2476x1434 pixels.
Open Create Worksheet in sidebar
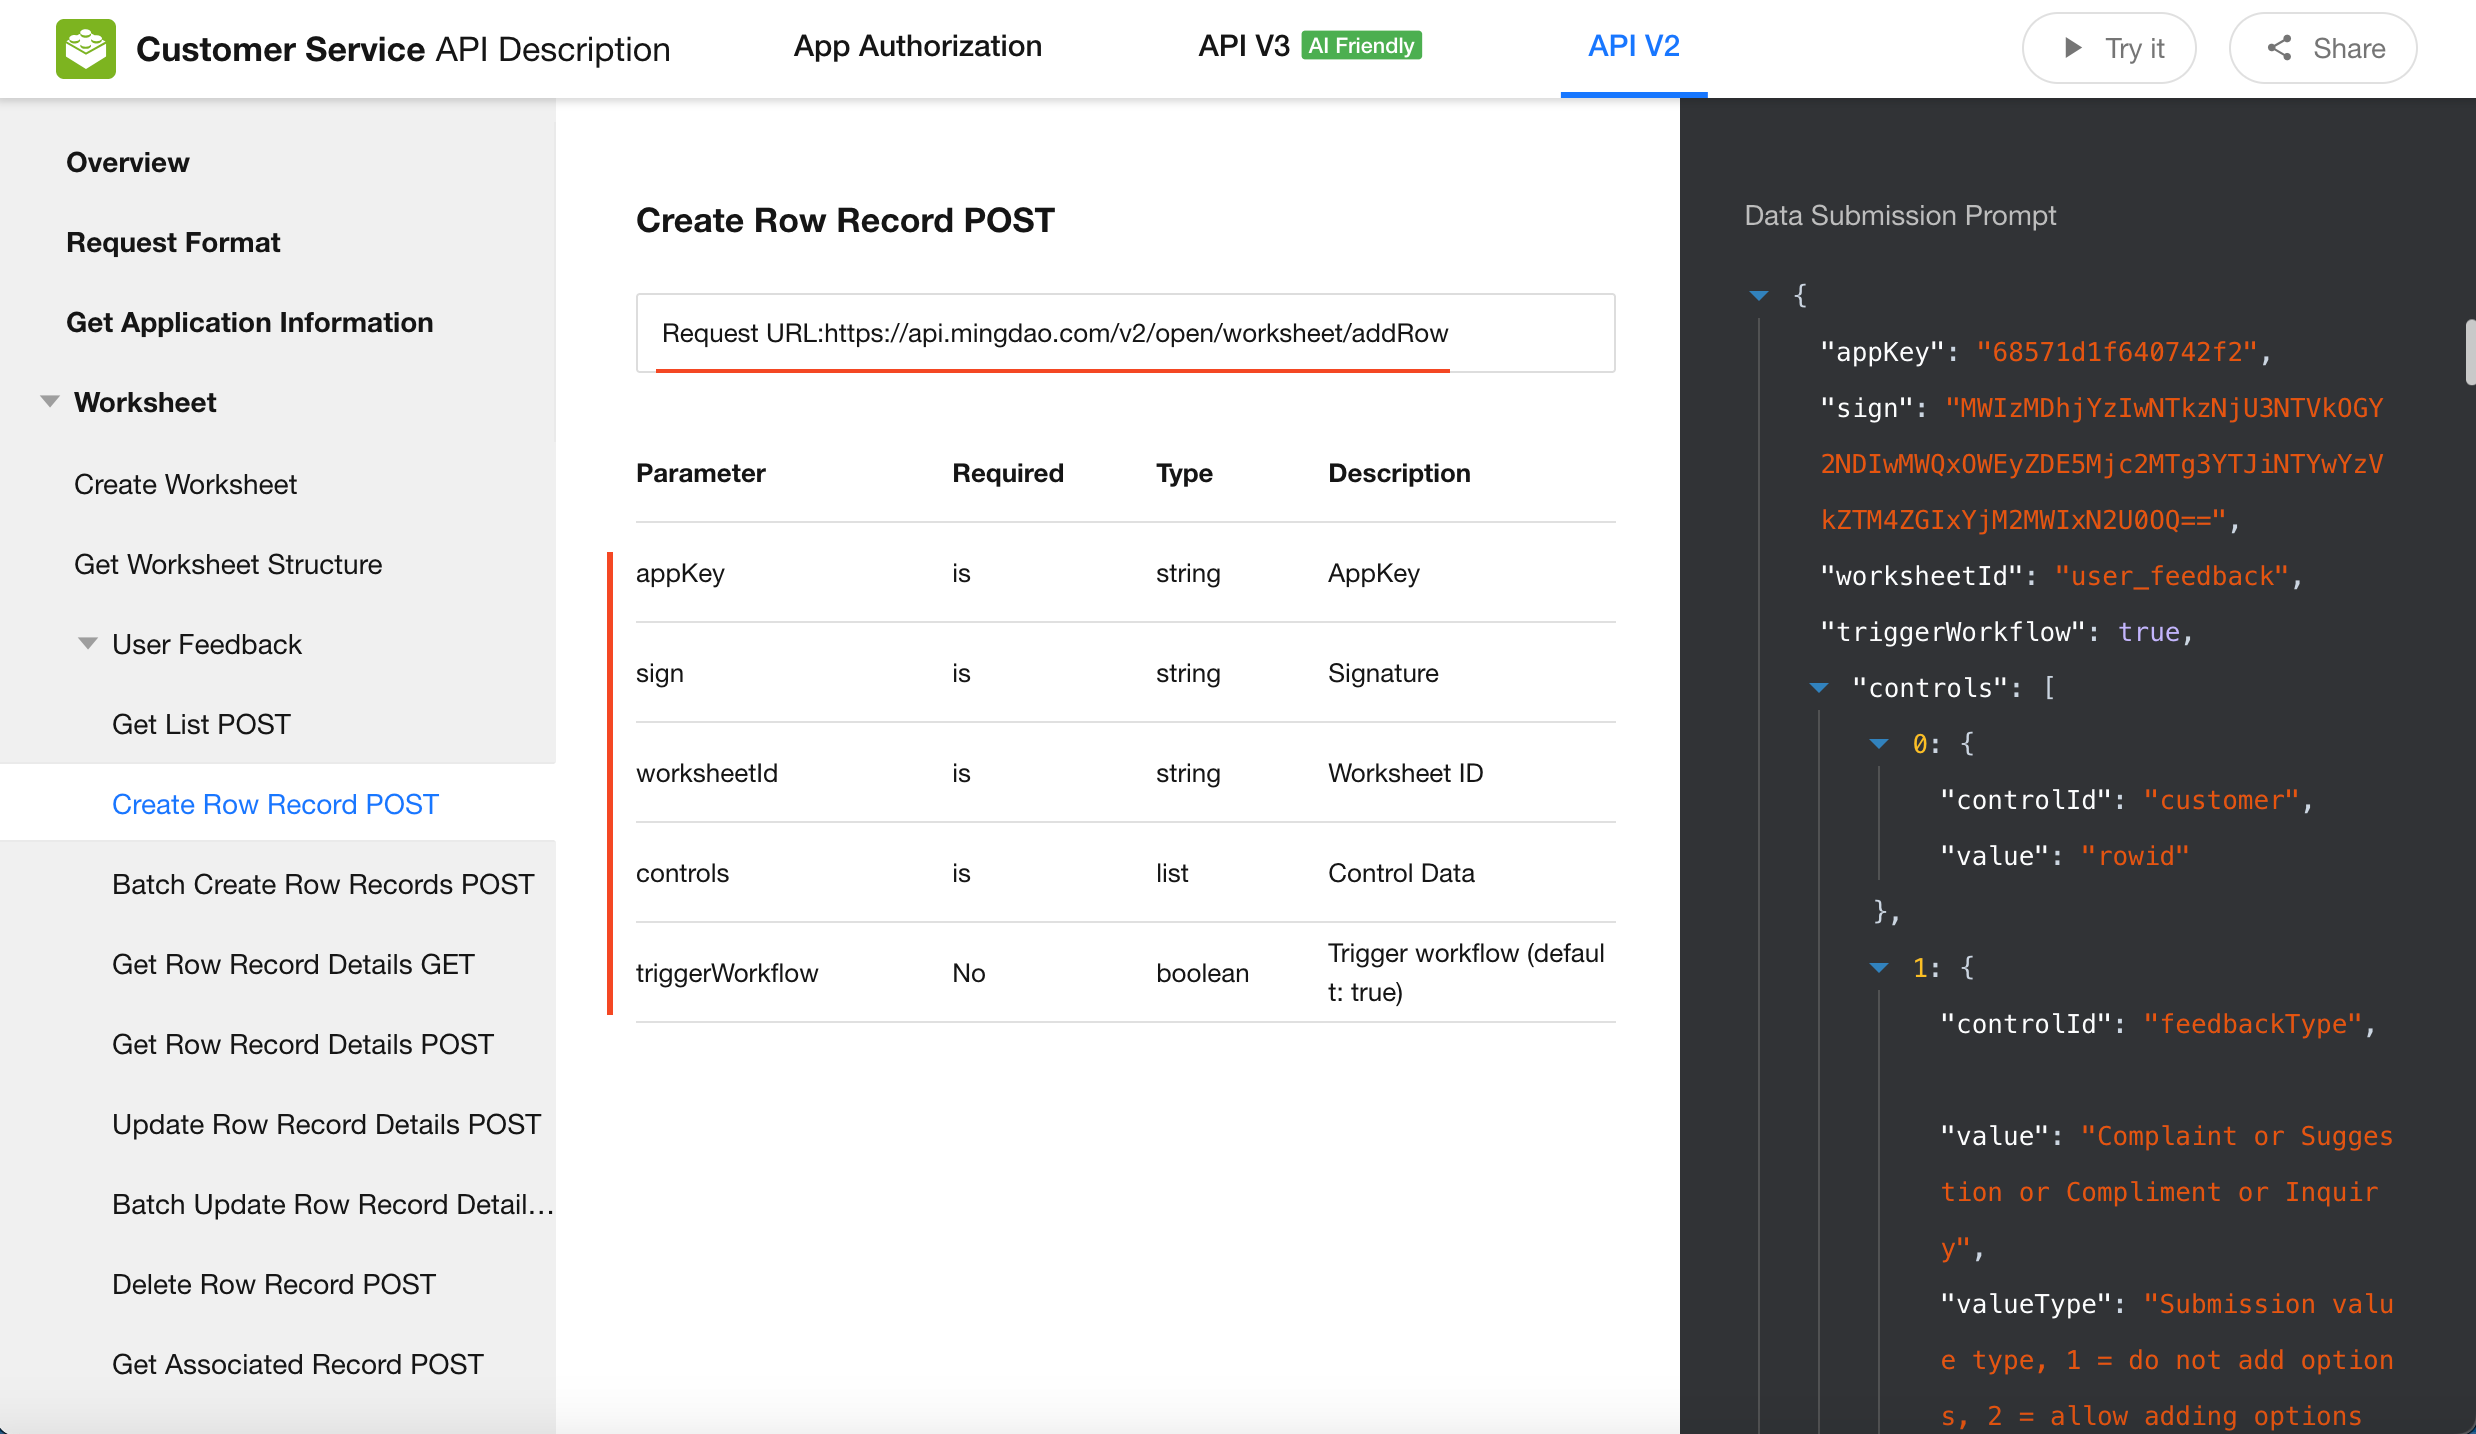click(185, 484)
